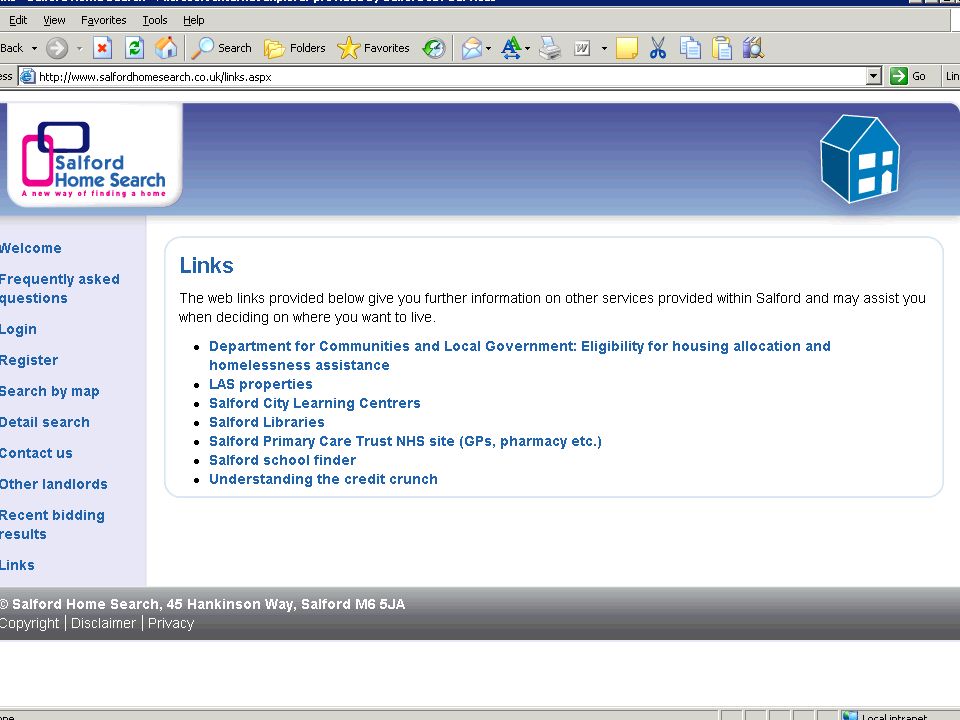The width and height of the screenshot is (960, 720).
Task: Open the History clock icon
Action: click(x=434, y=48)
